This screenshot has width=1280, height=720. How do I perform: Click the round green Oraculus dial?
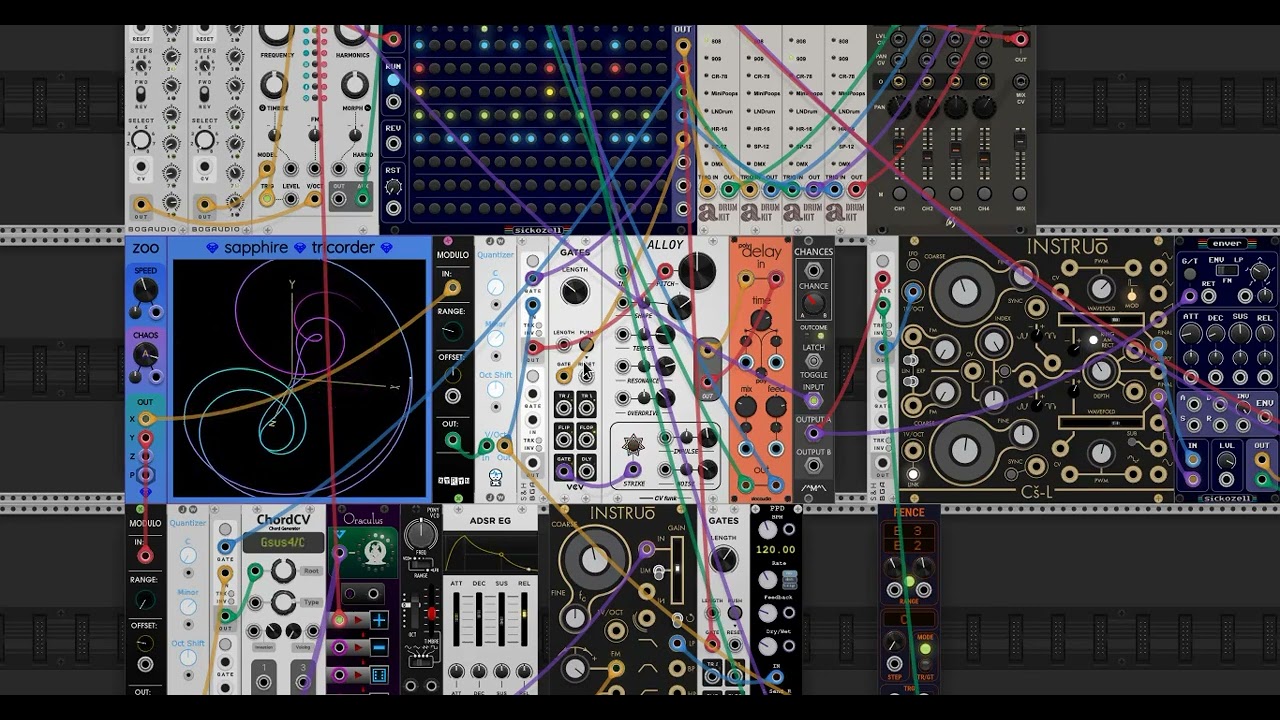pos(375,552)
